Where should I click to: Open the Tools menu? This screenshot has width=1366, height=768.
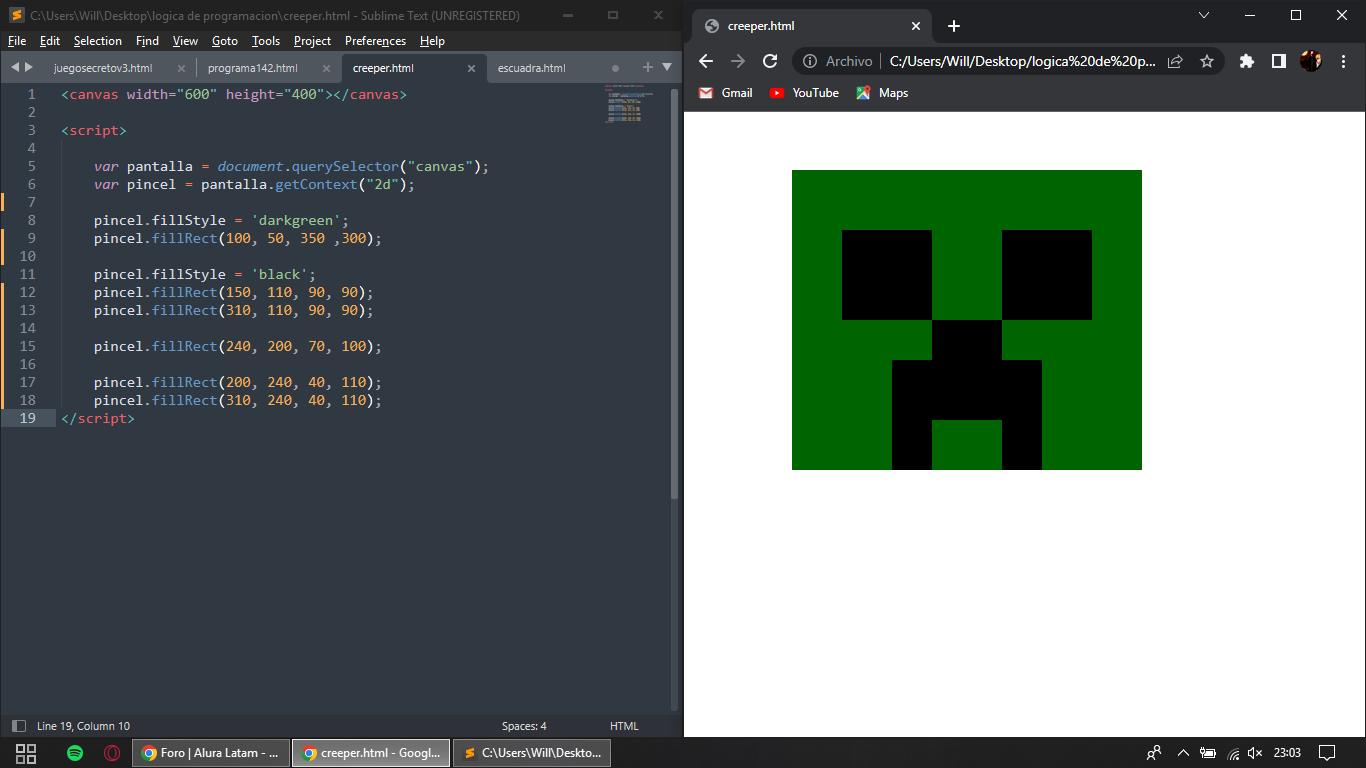coord(266,41)
